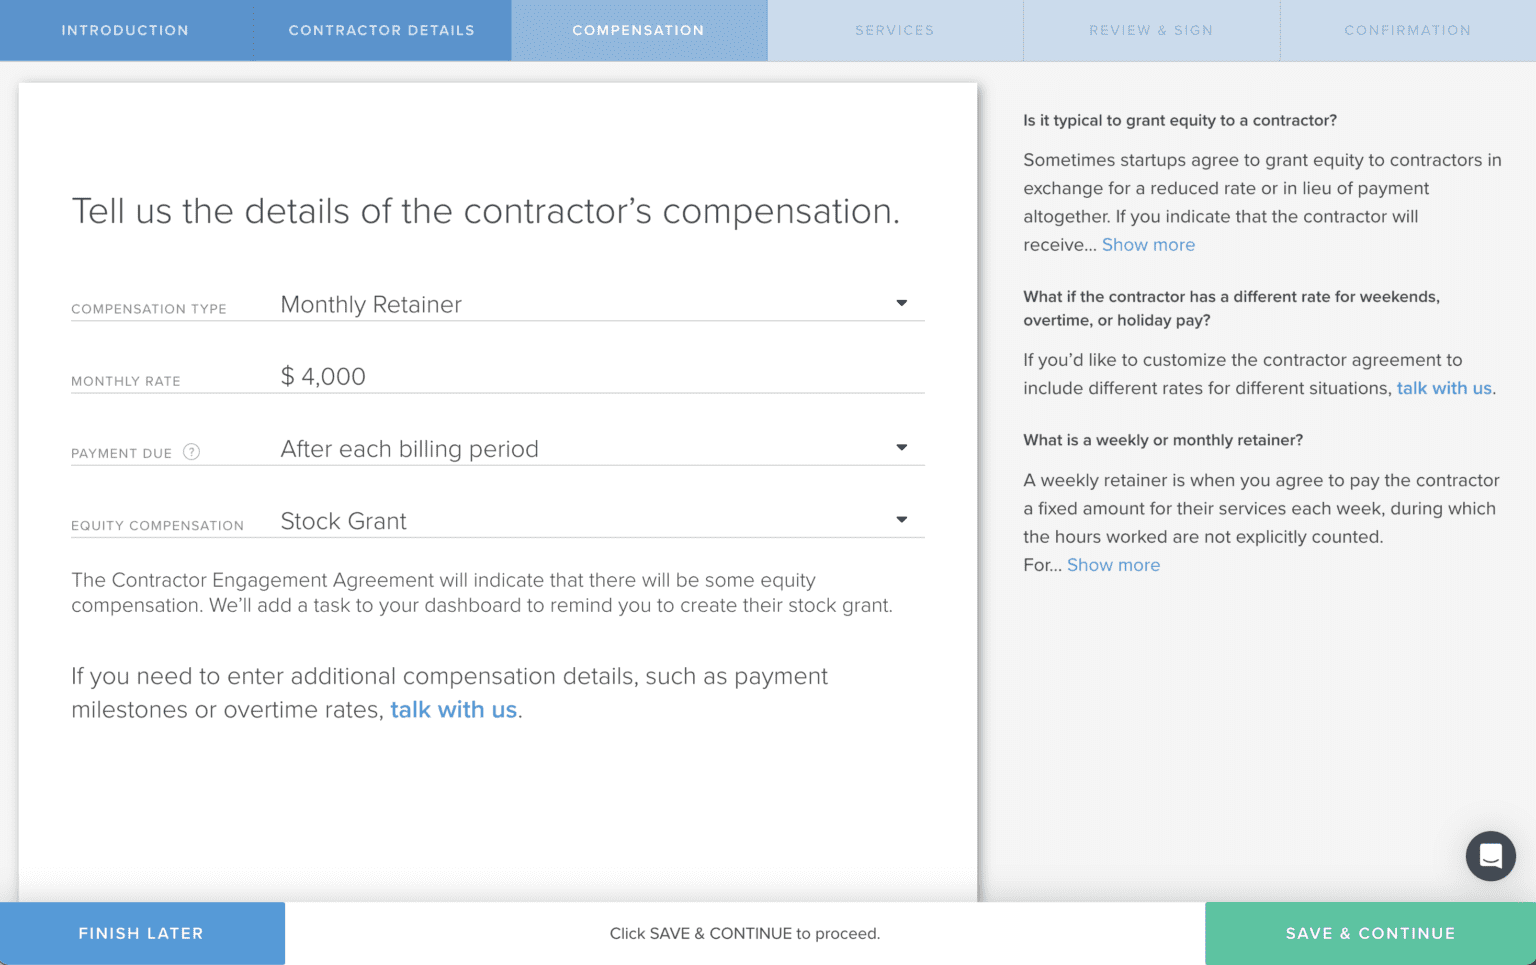Click talk with us link about overtime rates
1536x965 pixels.
453,710
